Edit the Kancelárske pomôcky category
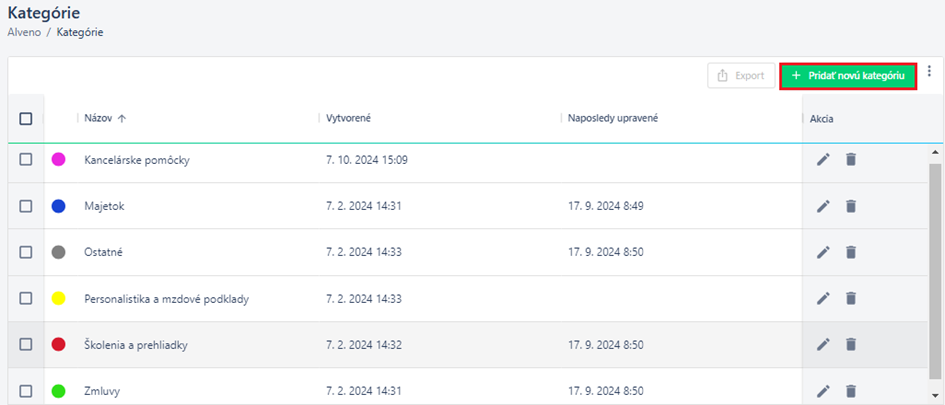945x405 pixels. coord(823,160)
